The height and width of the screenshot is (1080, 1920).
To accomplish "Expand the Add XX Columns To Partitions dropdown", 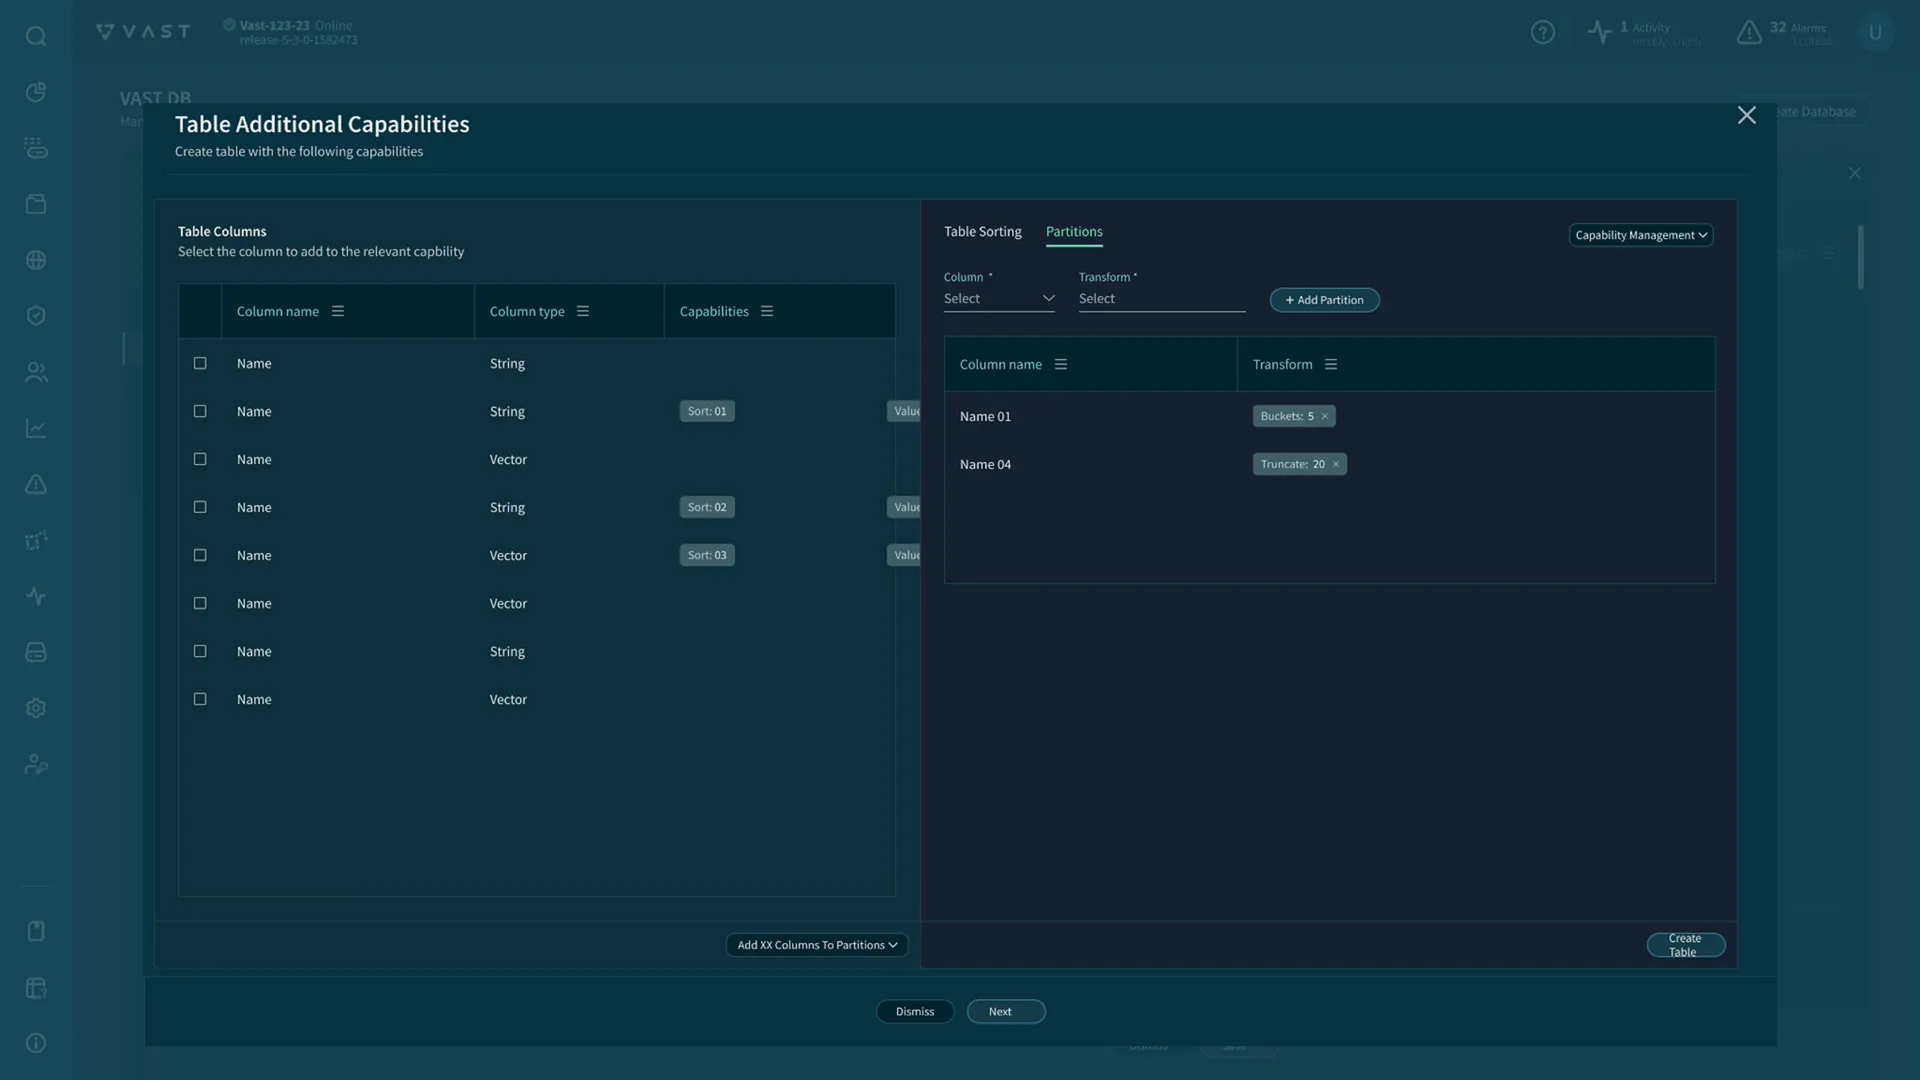I will click(816, 944).
